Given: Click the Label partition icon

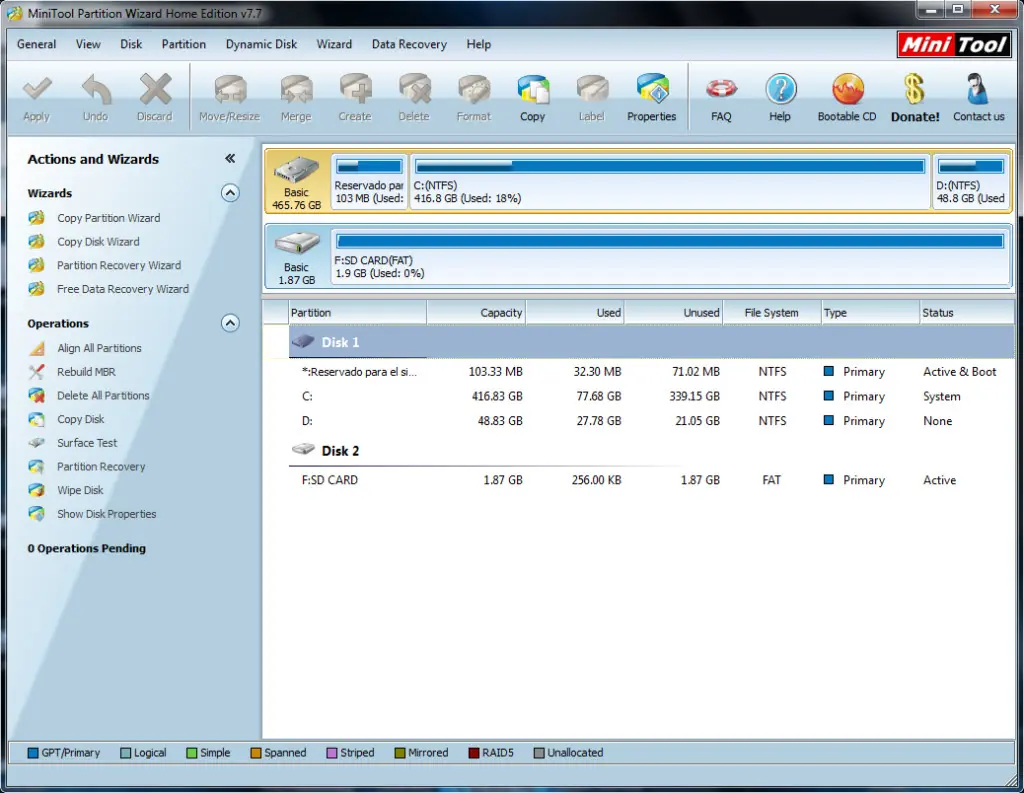Looking at the screenshot, I should pos(592,89).
